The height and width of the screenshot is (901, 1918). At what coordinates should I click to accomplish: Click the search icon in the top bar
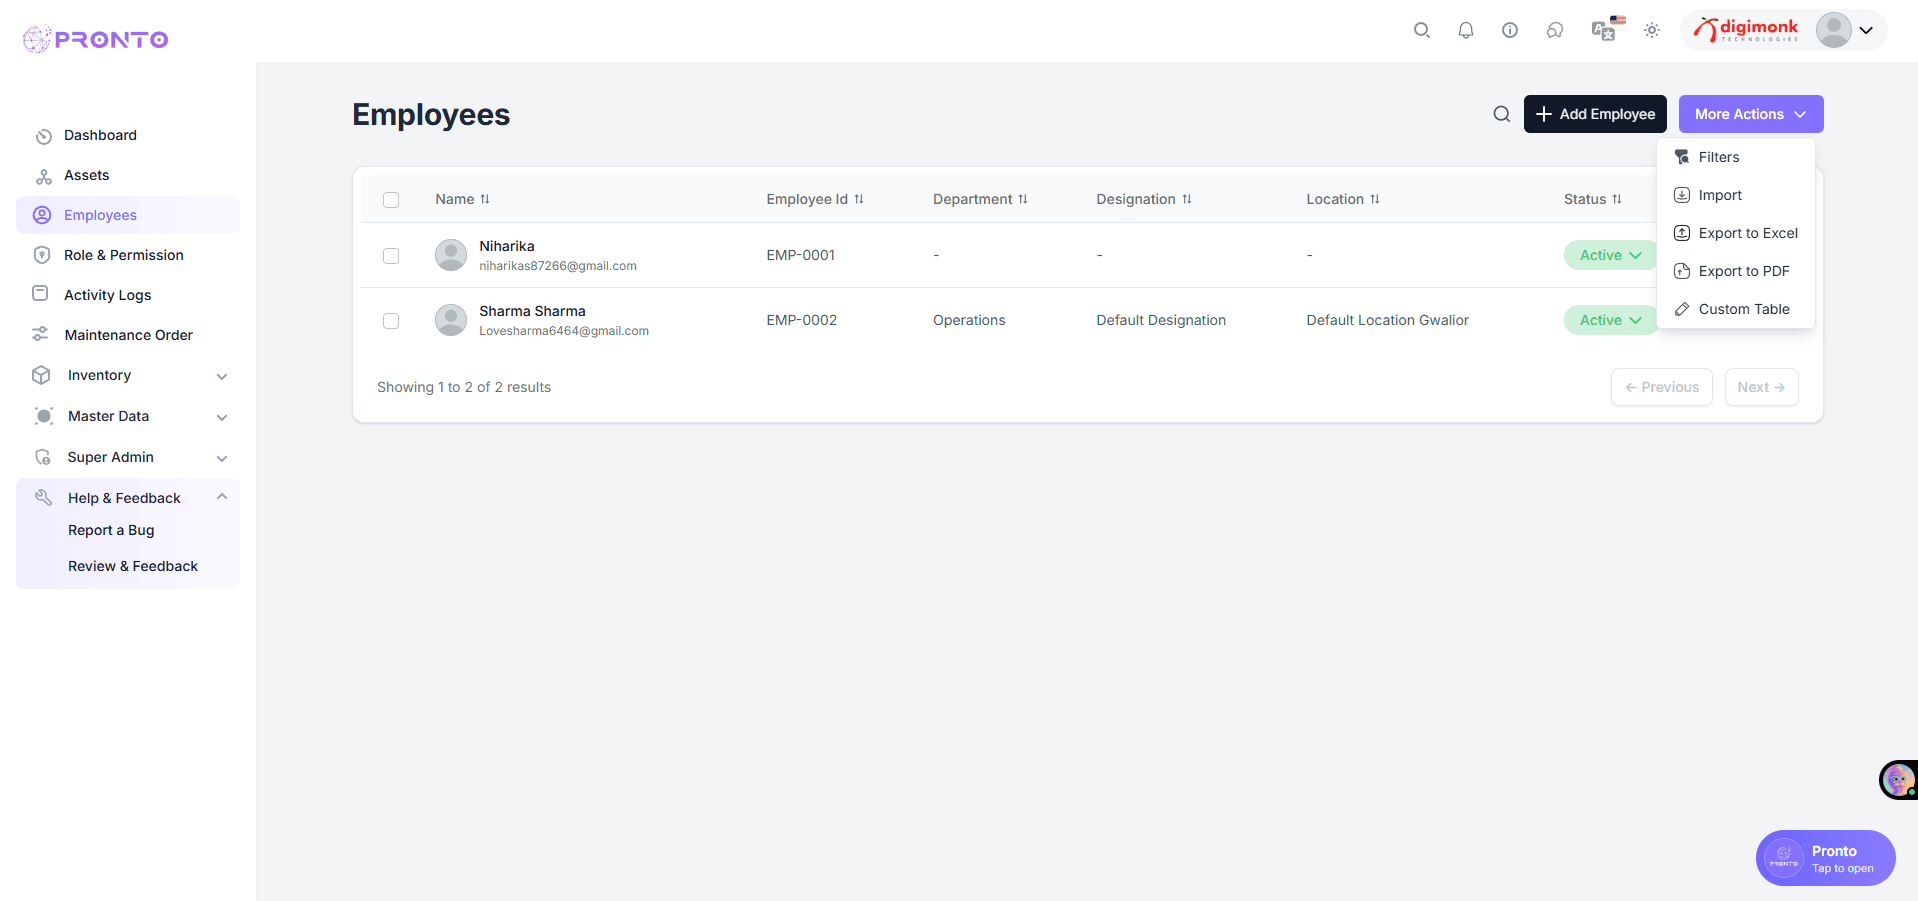(1422, 30)
